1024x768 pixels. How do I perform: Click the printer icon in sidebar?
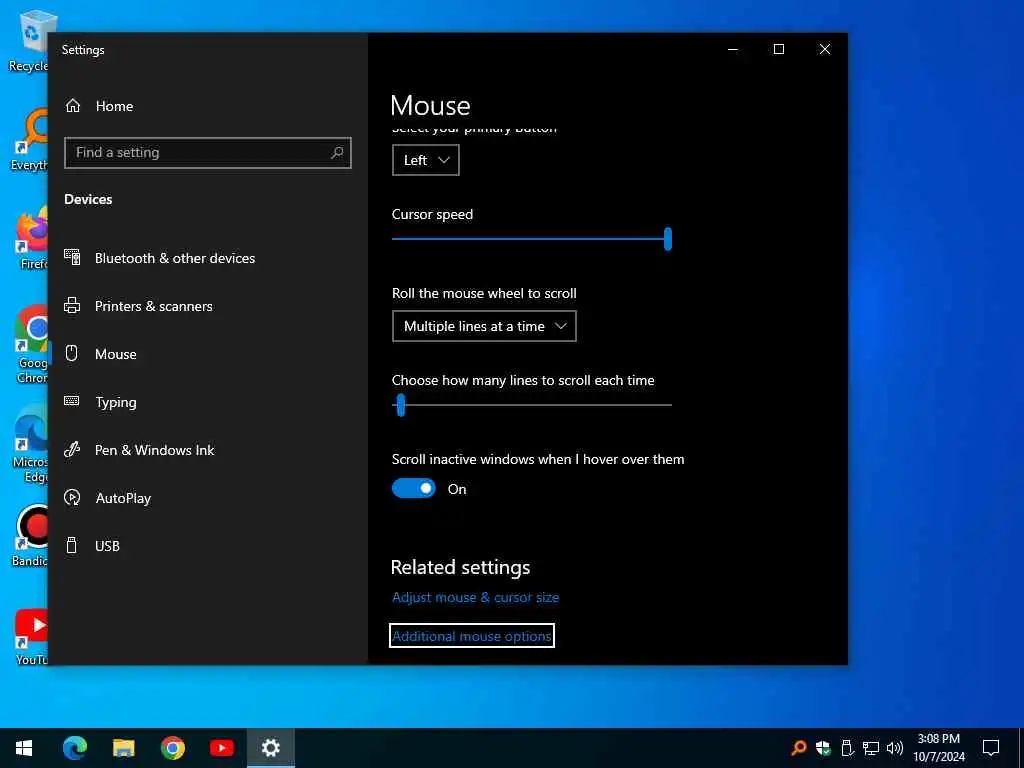[72, 305]
